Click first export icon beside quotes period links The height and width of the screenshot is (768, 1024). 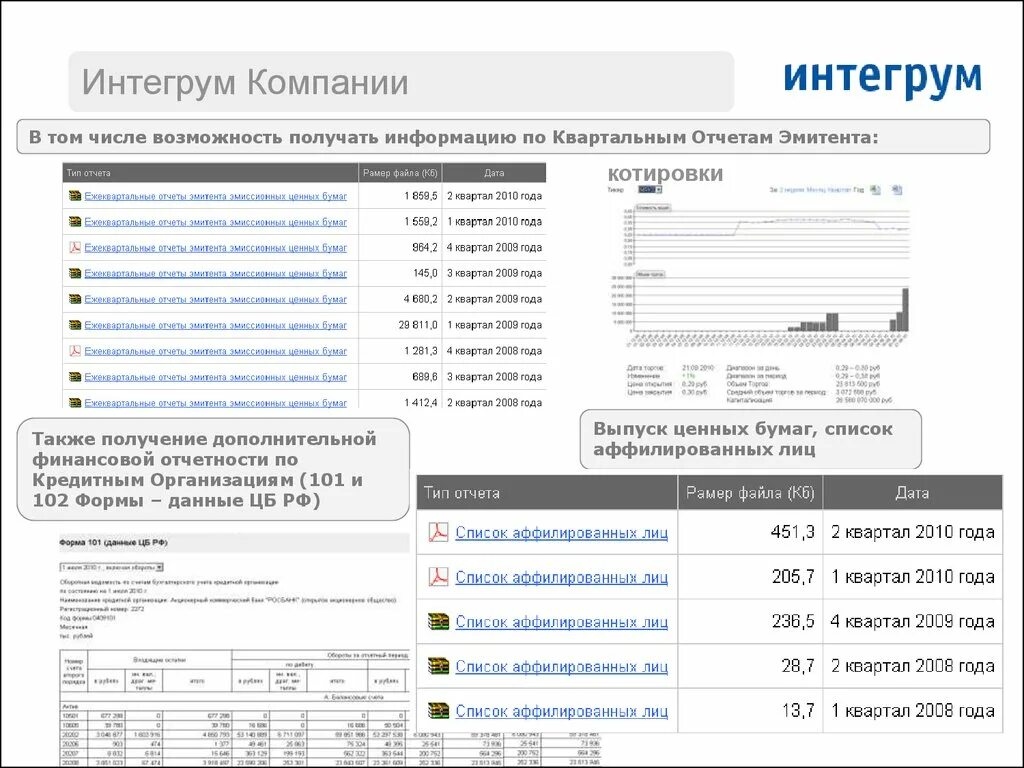[x=875, y=190]
